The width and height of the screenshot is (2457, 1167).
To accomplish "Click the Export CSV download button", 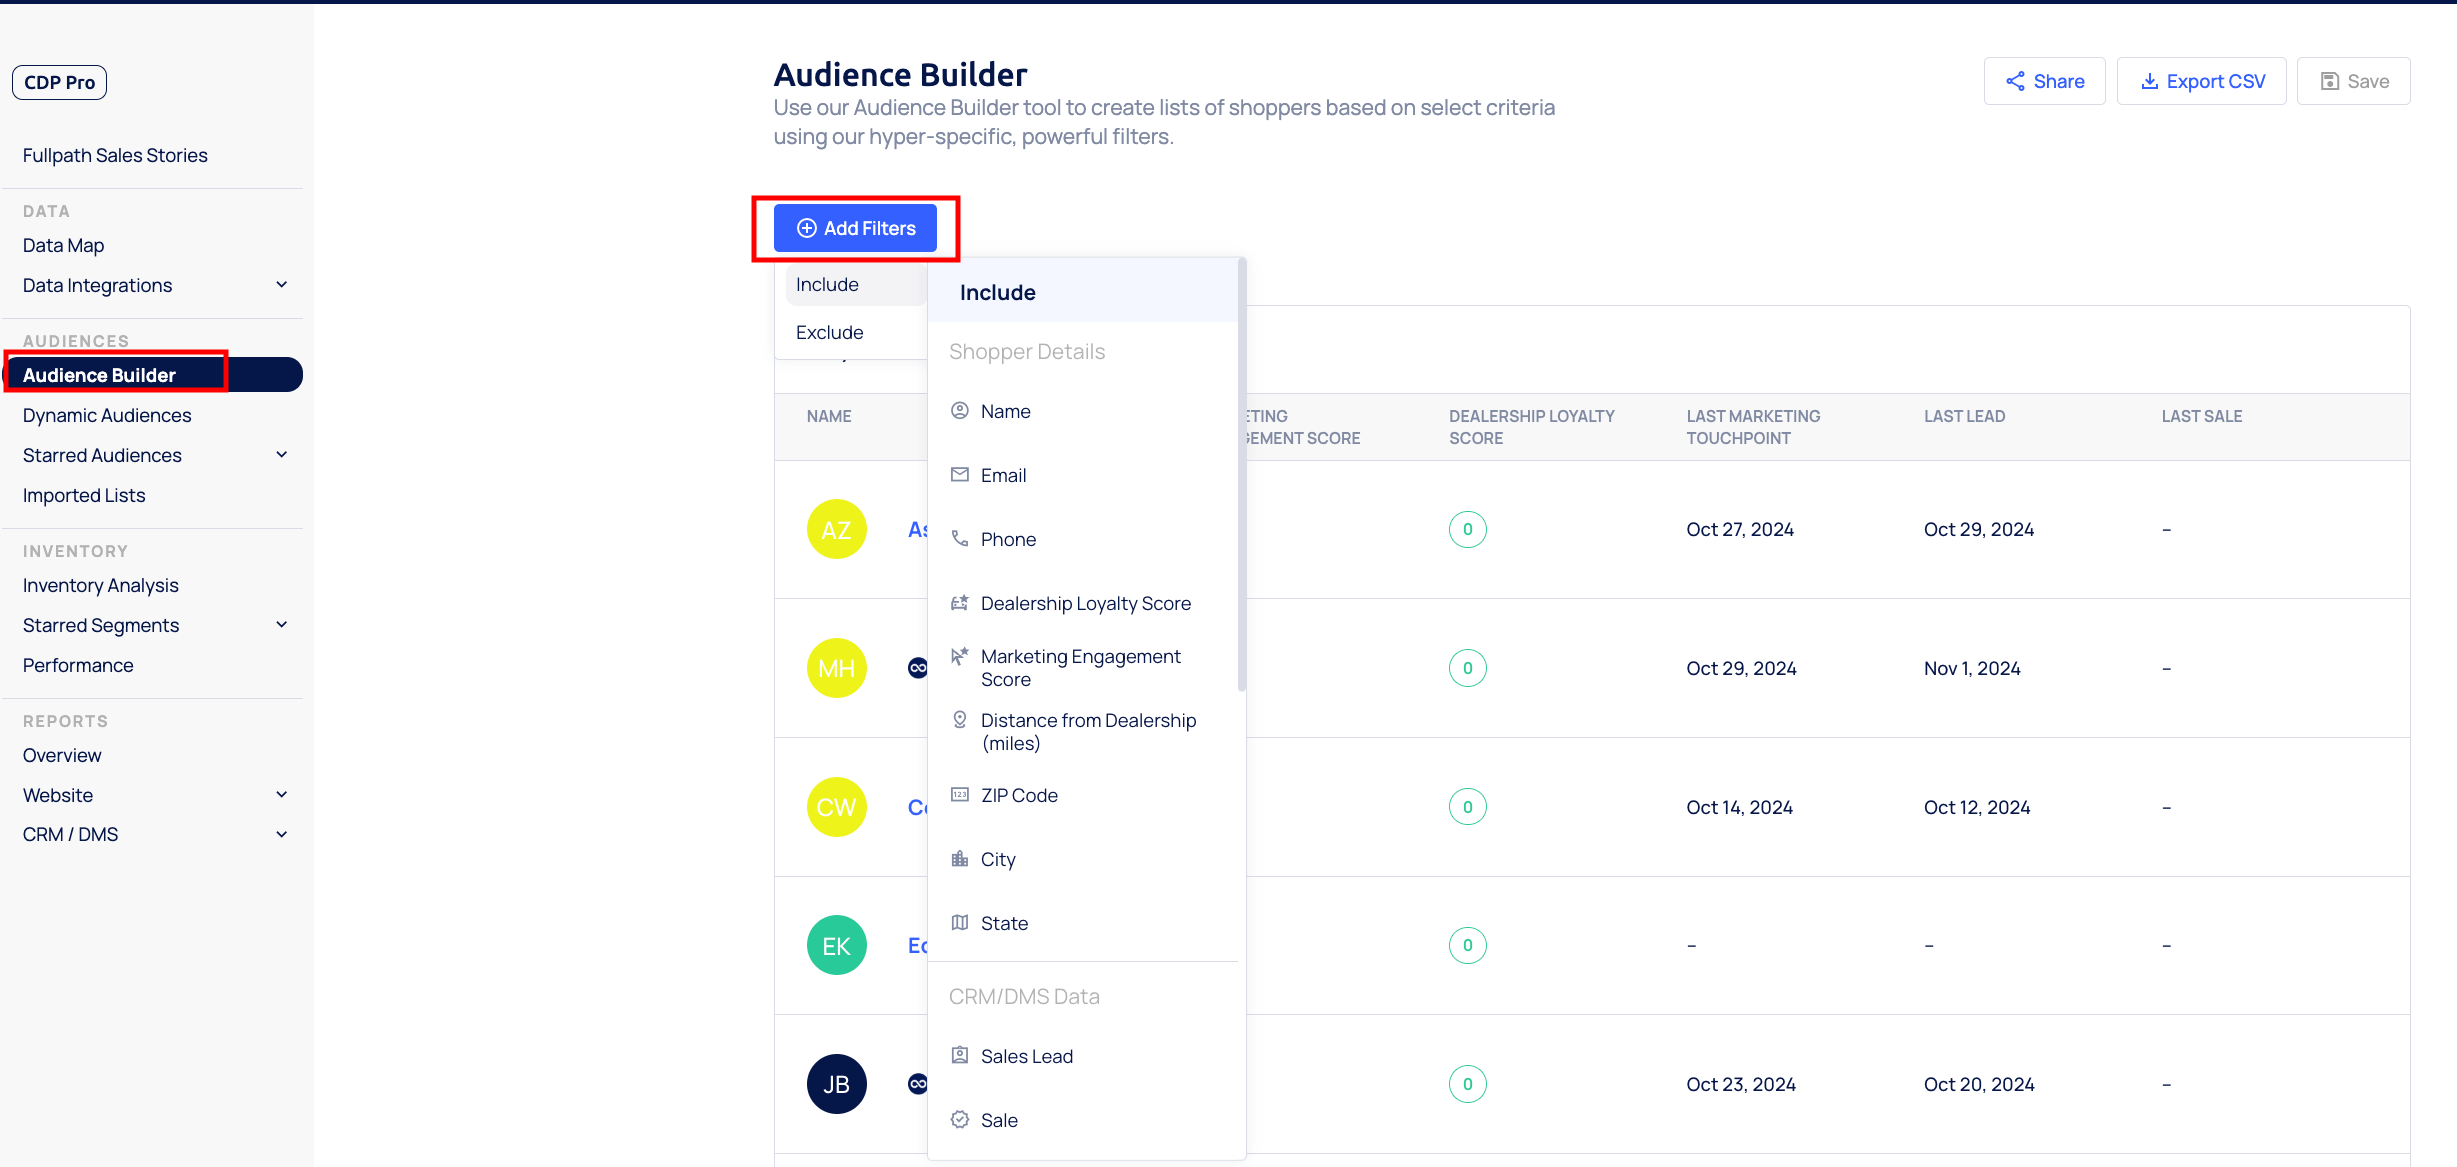I will coord(2201,81).
